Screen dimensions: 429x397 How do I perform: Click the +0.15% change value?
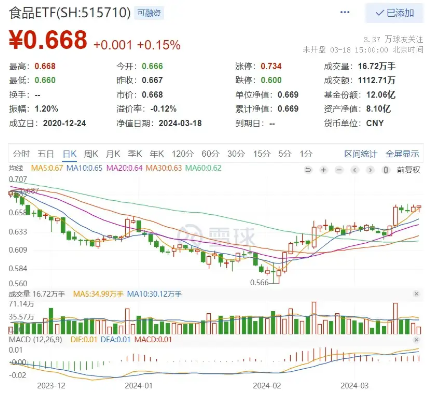point(159,45)
